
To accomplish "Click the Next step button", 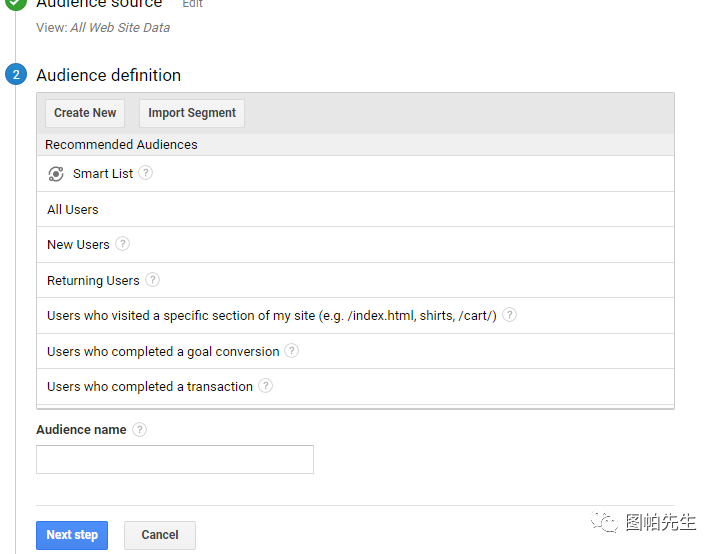I will coord(72,535).
